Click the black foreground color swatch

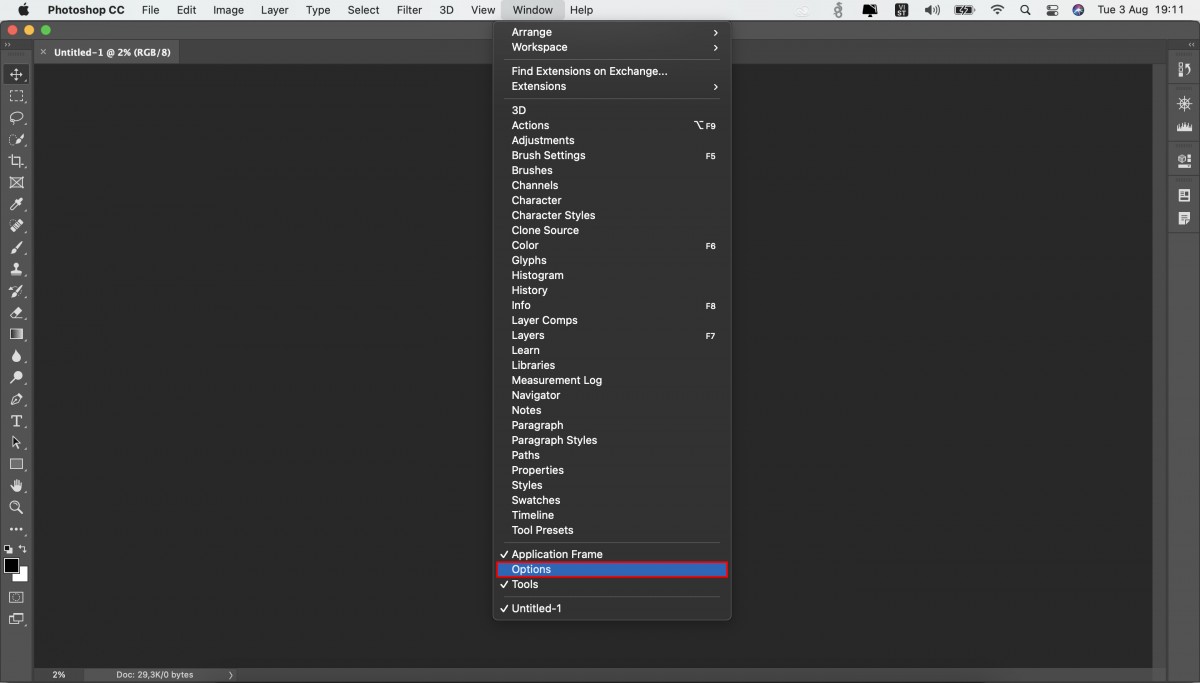click(11, 566)
